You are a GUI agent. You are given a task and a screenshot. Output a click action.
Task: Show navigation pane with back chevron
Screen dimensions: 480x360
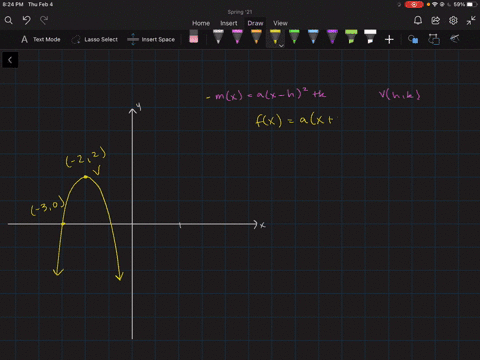(x=10, y=60)
